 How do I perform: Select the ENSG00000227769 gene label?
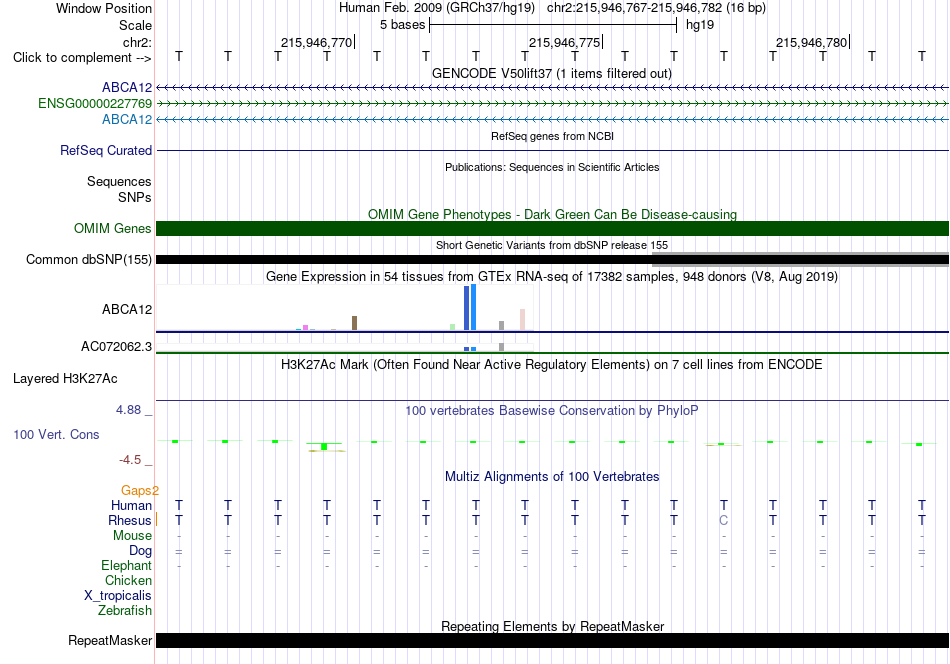pyautogui.click(x=95, y=104)
